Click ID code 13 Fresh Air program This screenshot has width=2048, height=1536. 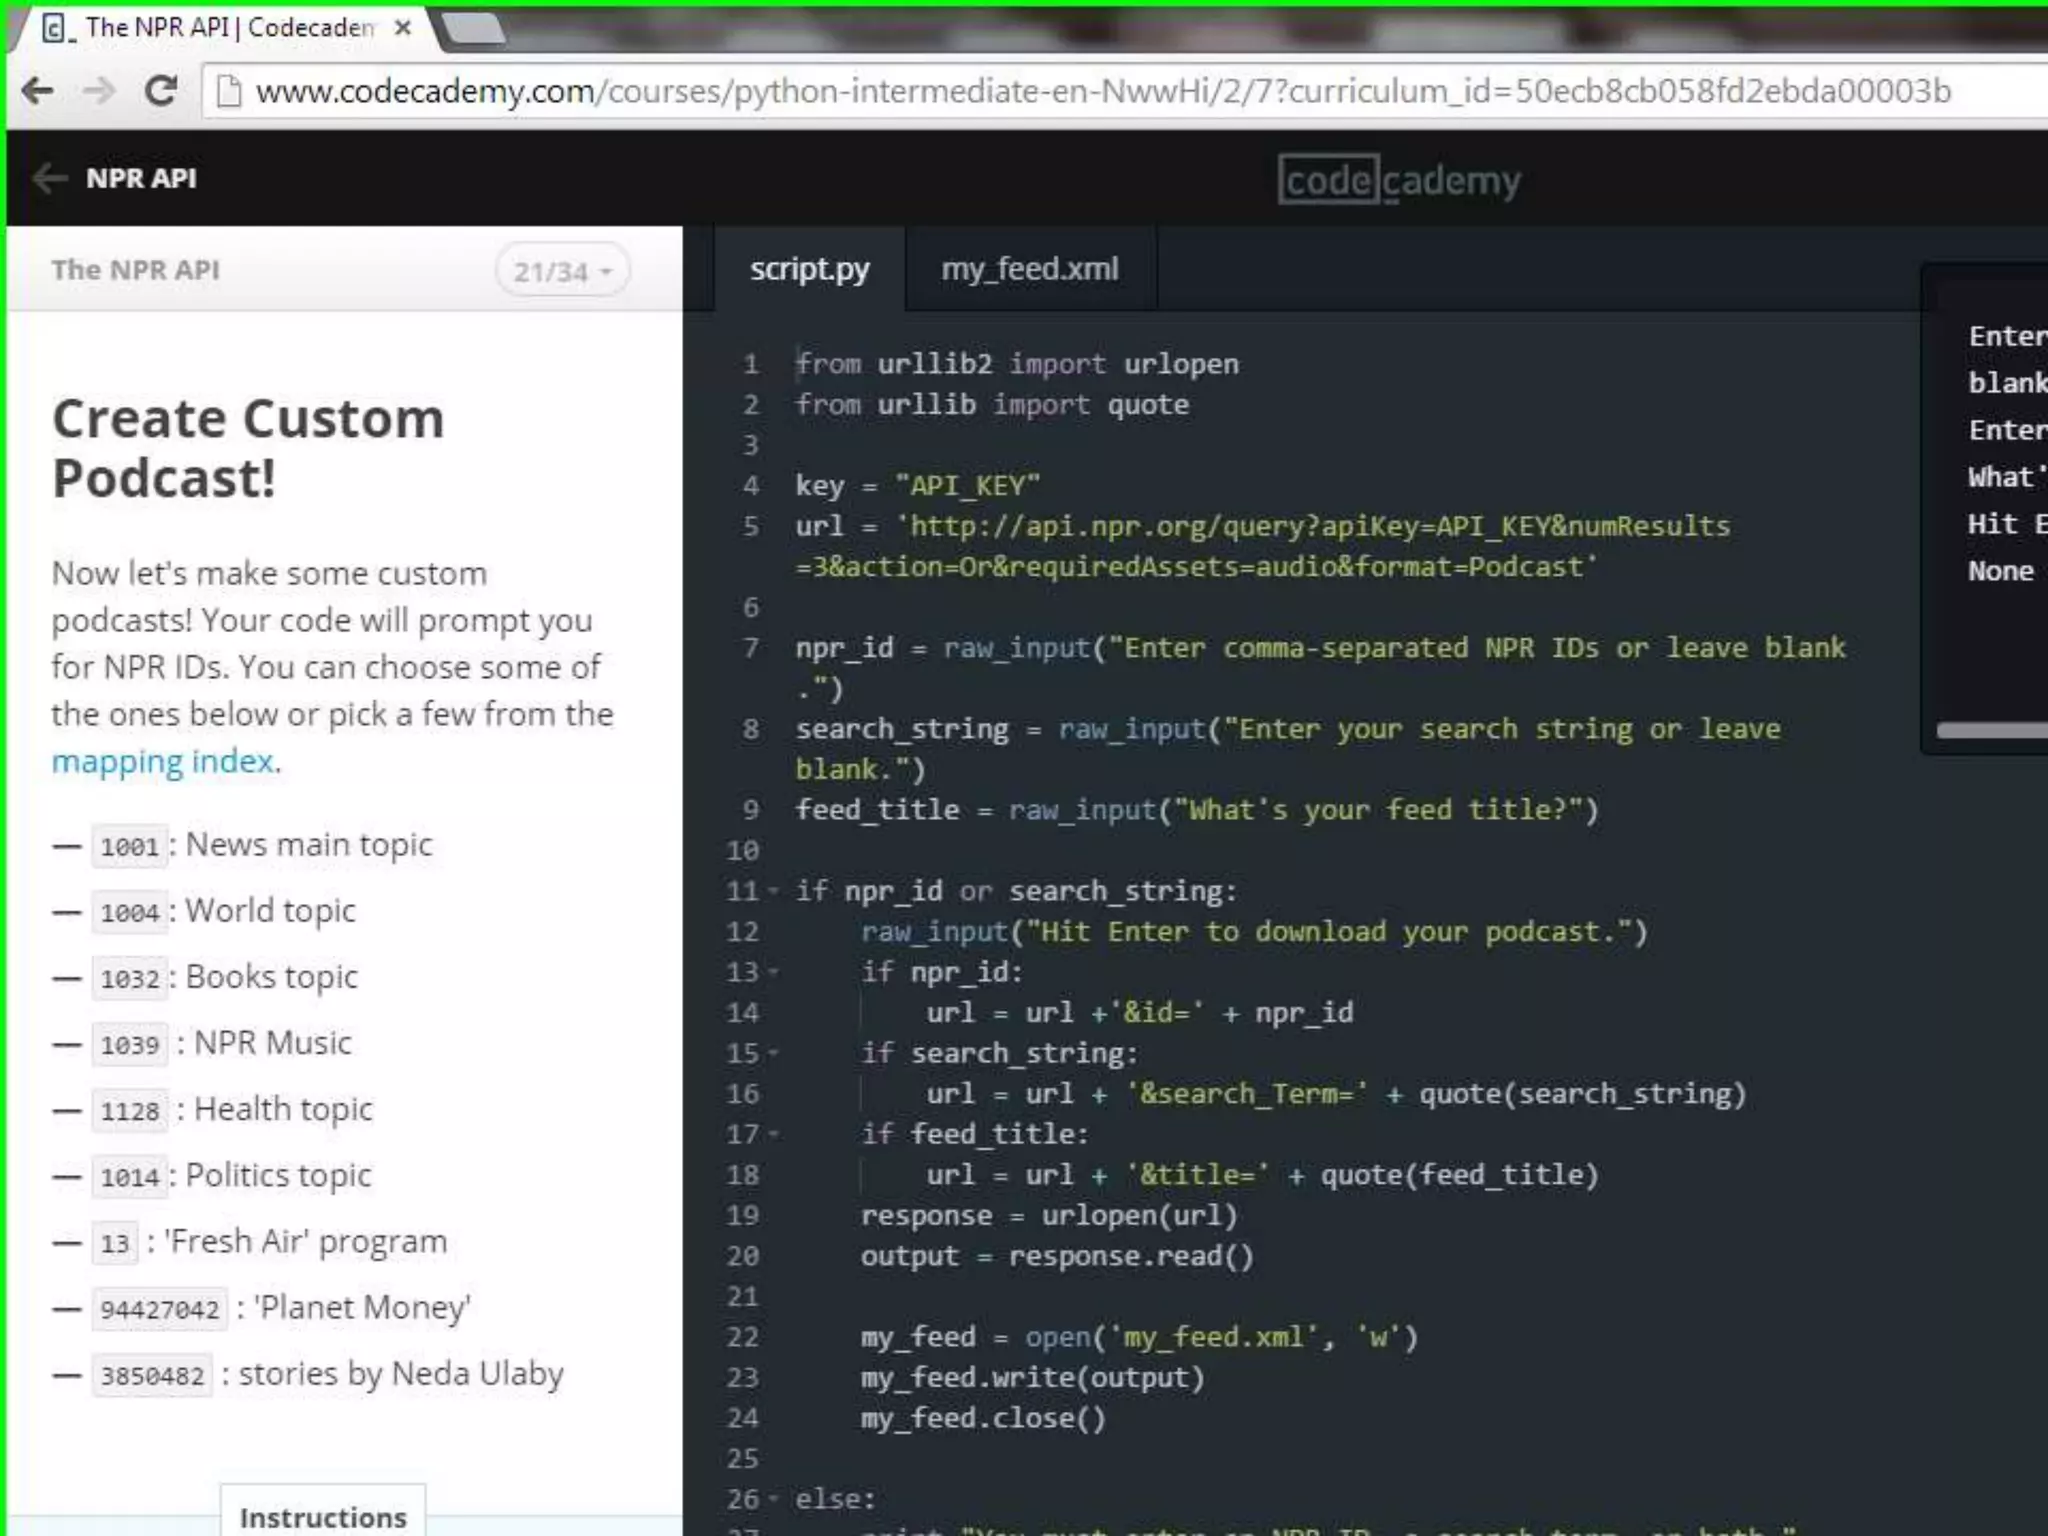(x=114, y=1243)
